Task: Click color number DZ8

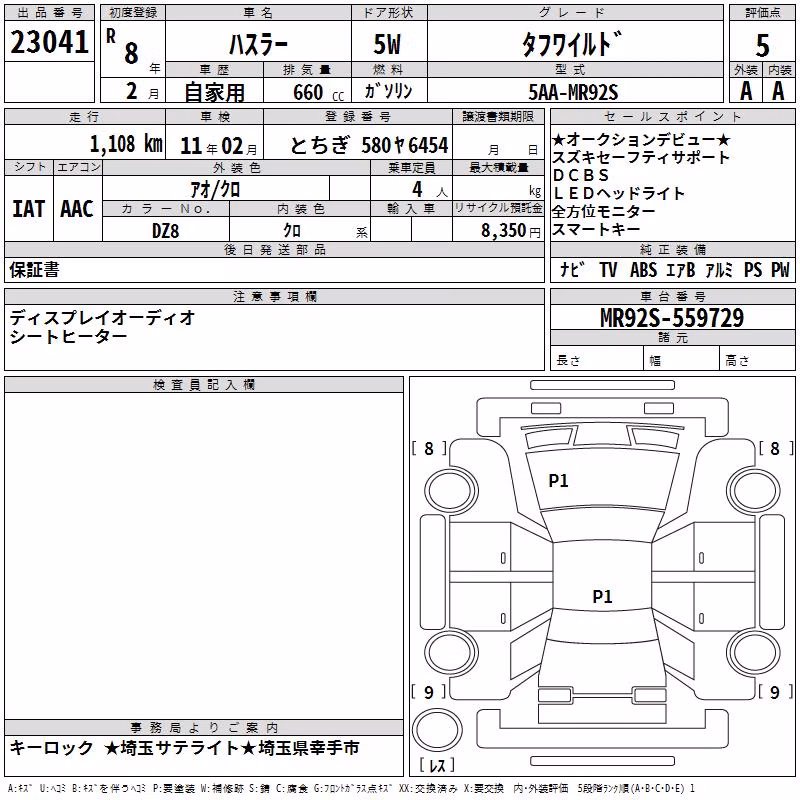Action: click(166, 231)
